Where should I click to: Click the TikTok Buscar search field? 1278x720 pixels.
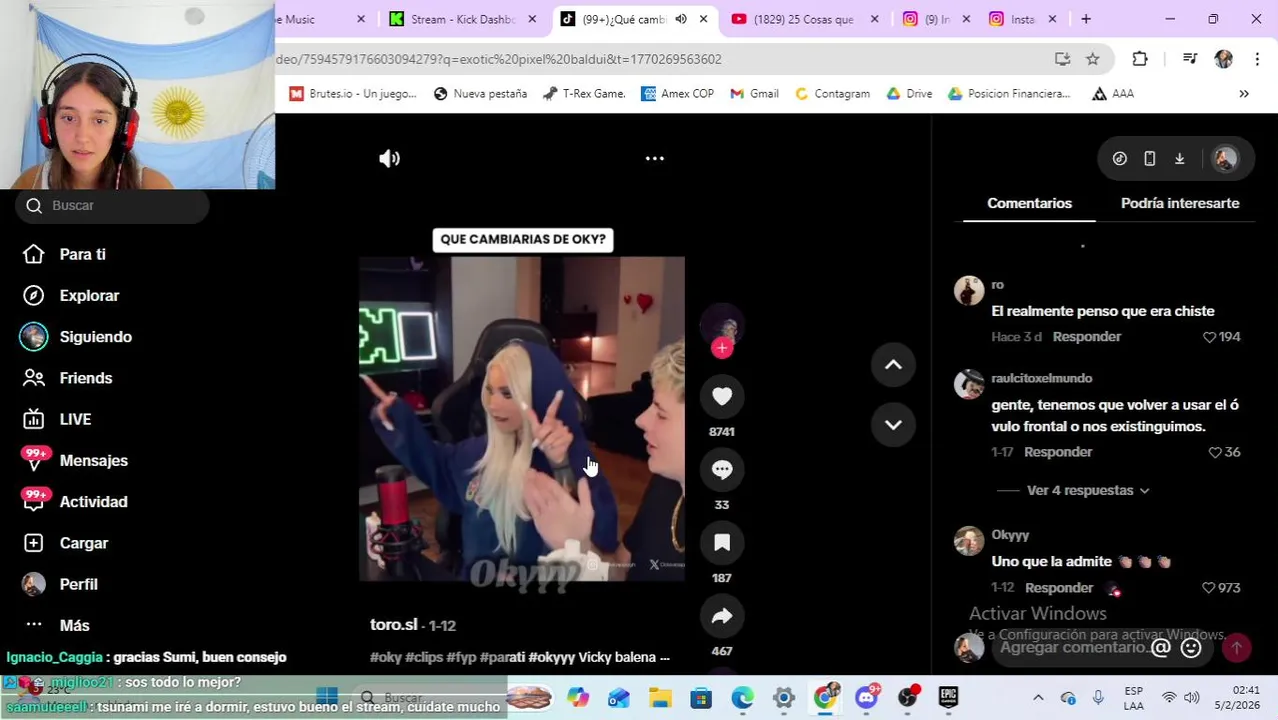[112, 205]
